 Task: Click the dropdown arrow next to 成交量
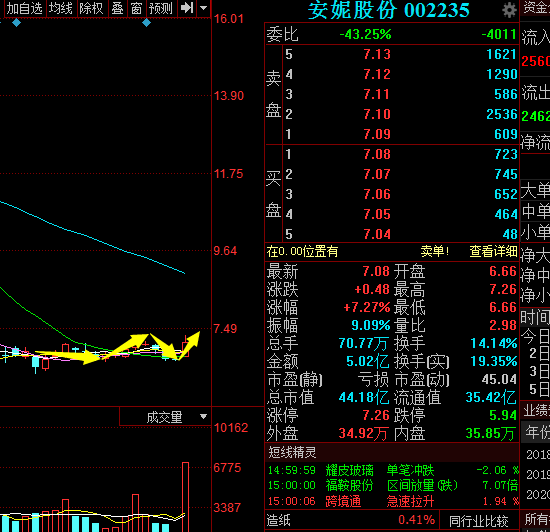pyautogui.click(x=203, y=417)
